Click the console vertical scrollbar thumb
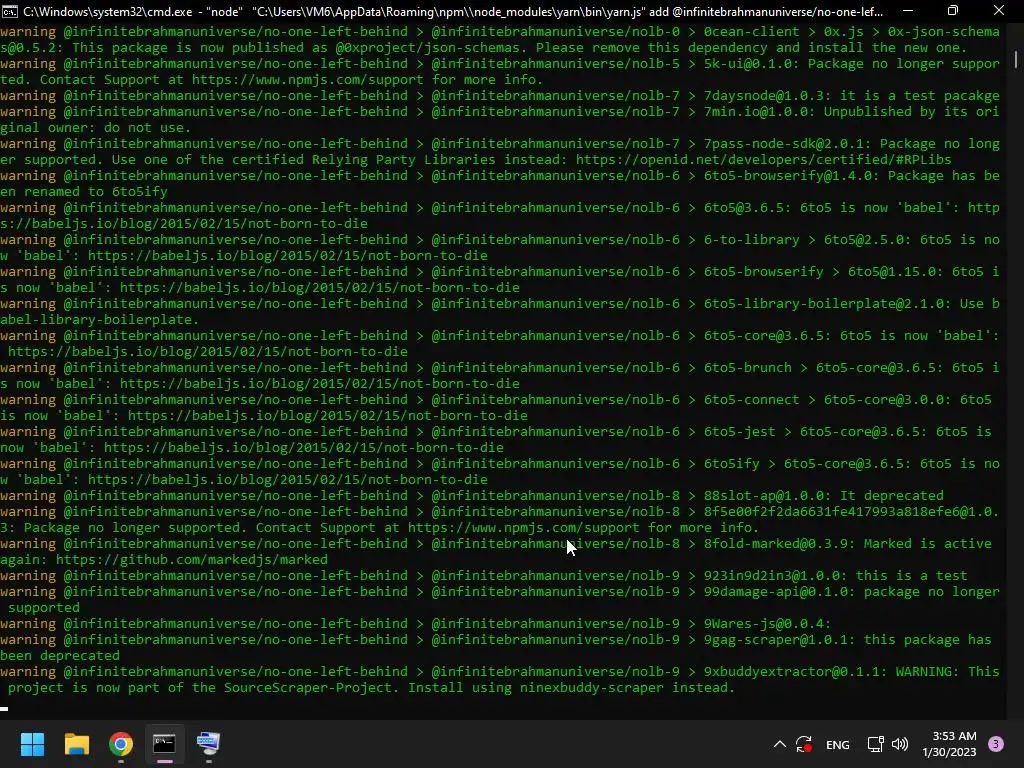The height and width of the screenshot is (768, 1024). 1016,60
